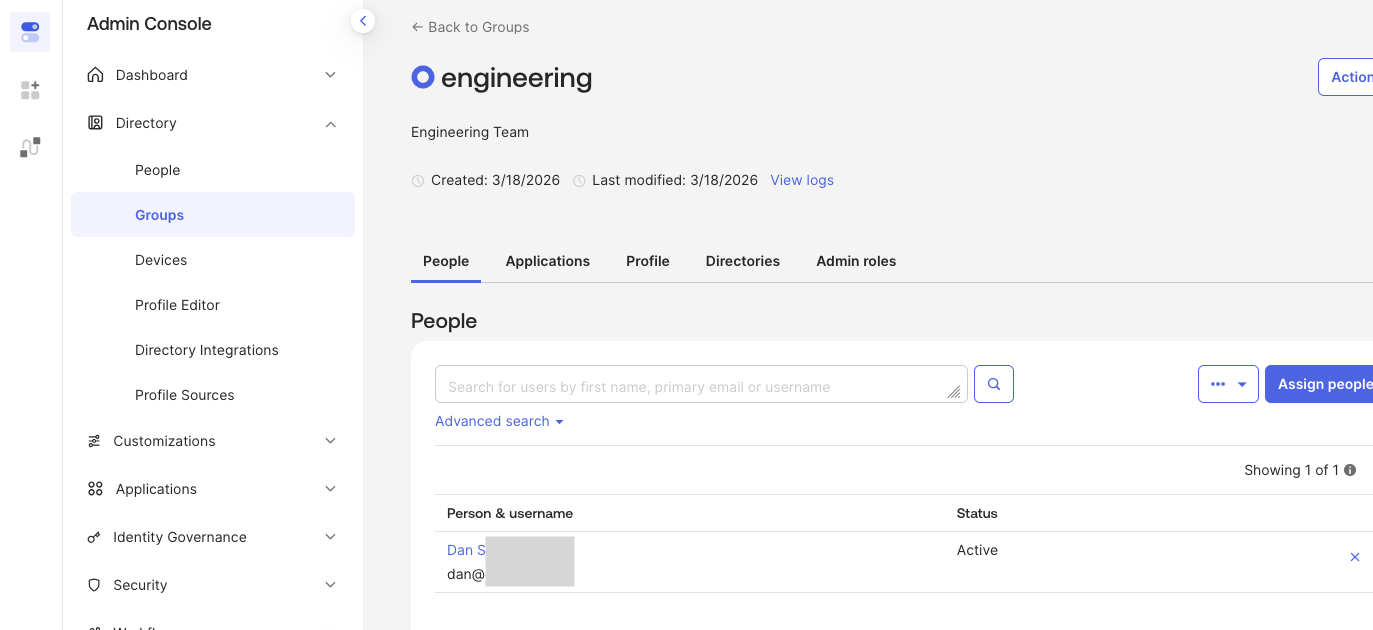Select the Workflows connector icon in left rail
Image resolution: width=1373 pixels, height=630 pixels.
[29, 147]
